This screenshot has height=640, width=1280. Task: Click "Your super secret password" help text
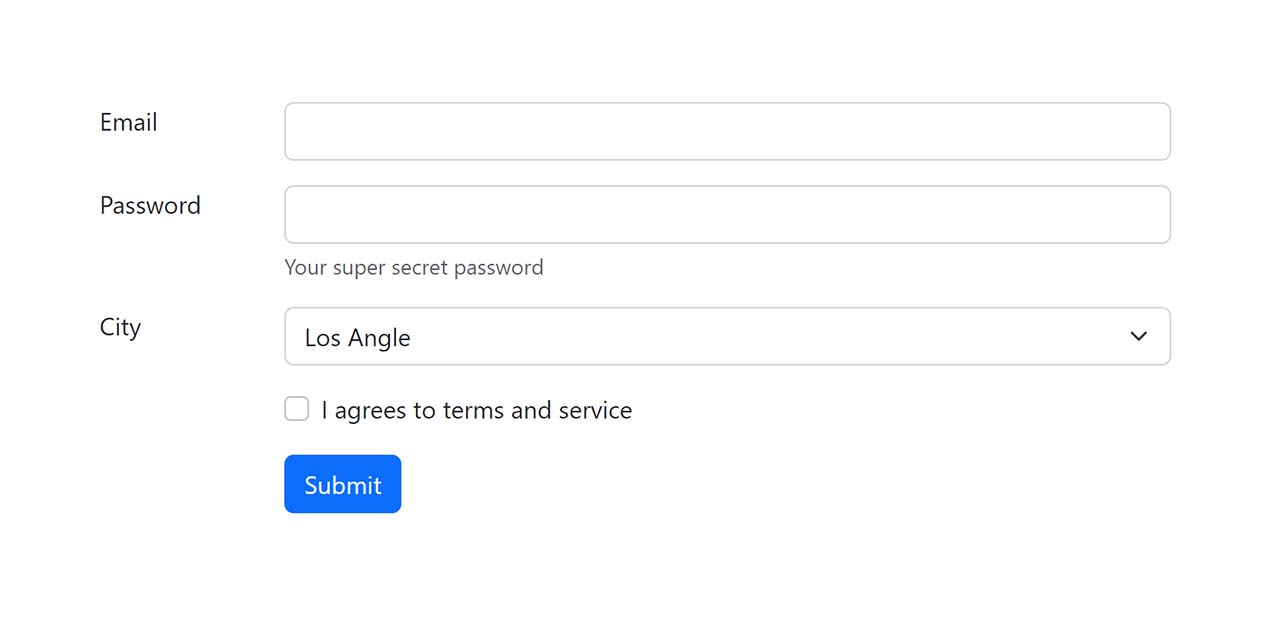click(x=414, y=267)
